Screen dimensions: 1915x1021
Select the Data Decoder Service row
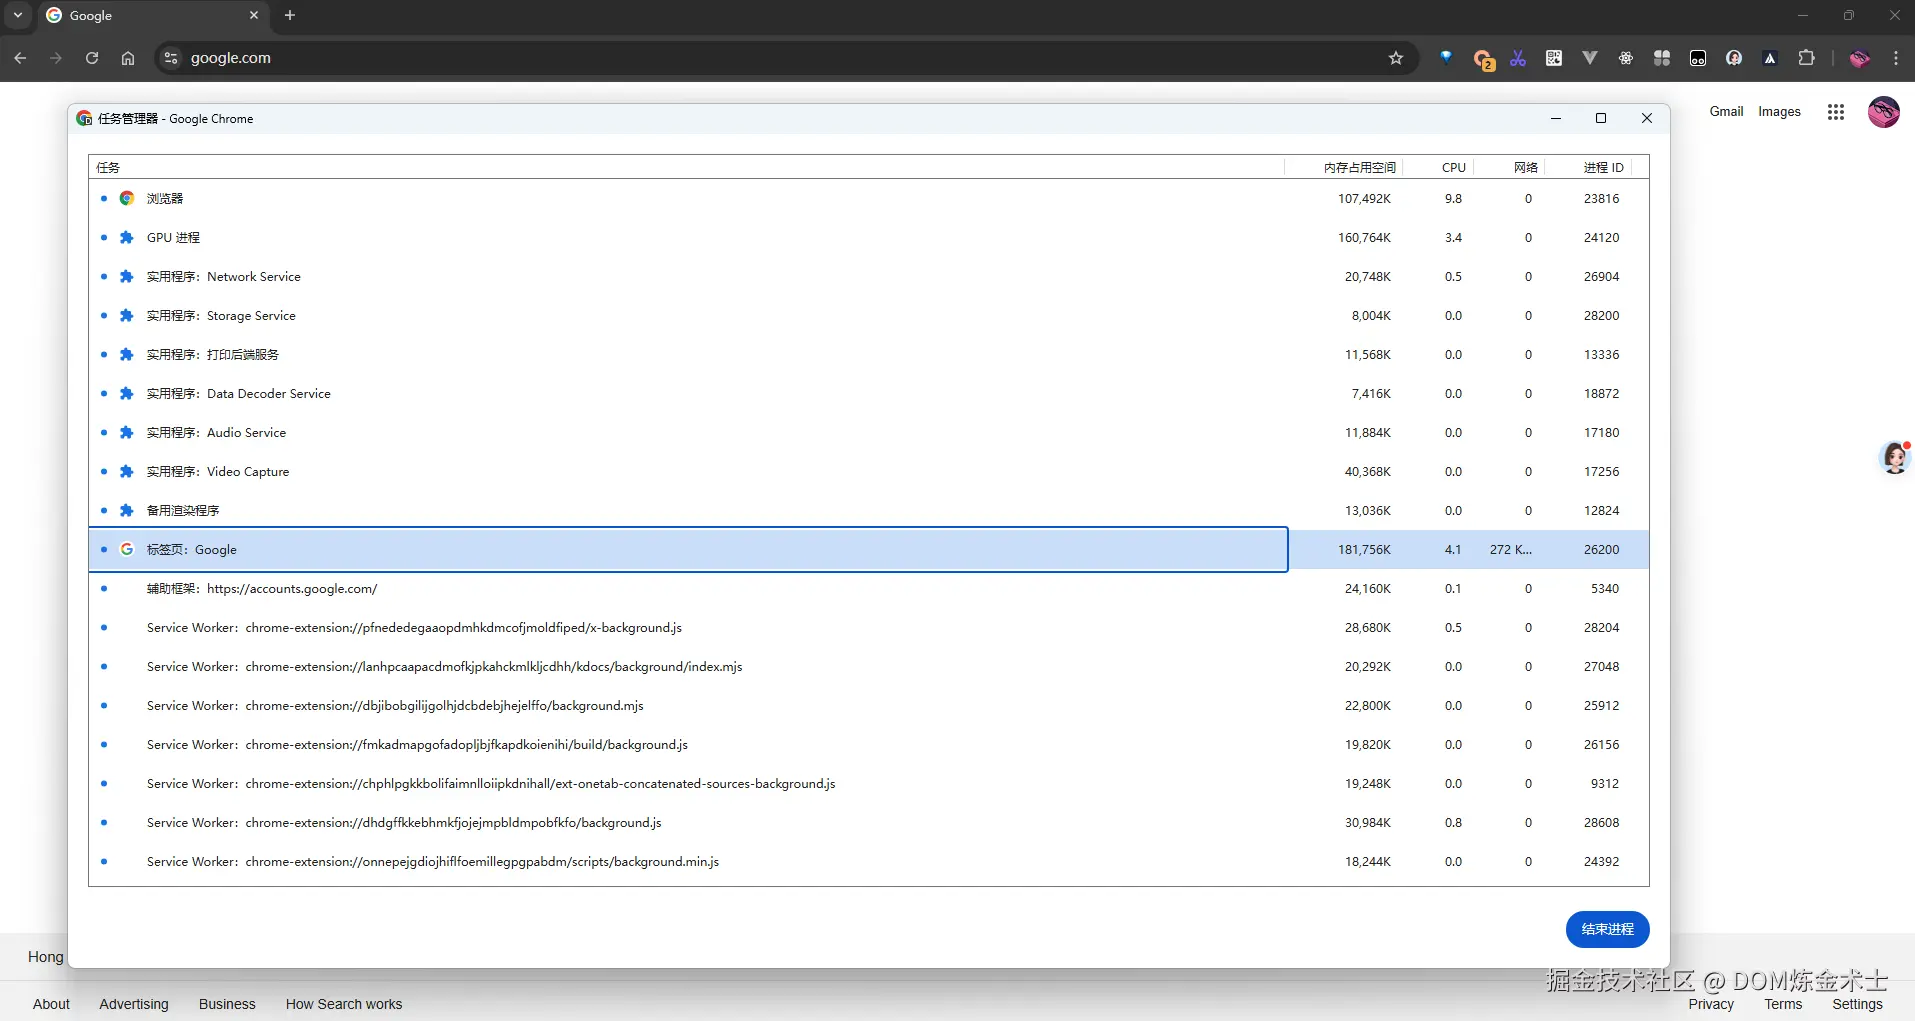(x=868, y=393)
